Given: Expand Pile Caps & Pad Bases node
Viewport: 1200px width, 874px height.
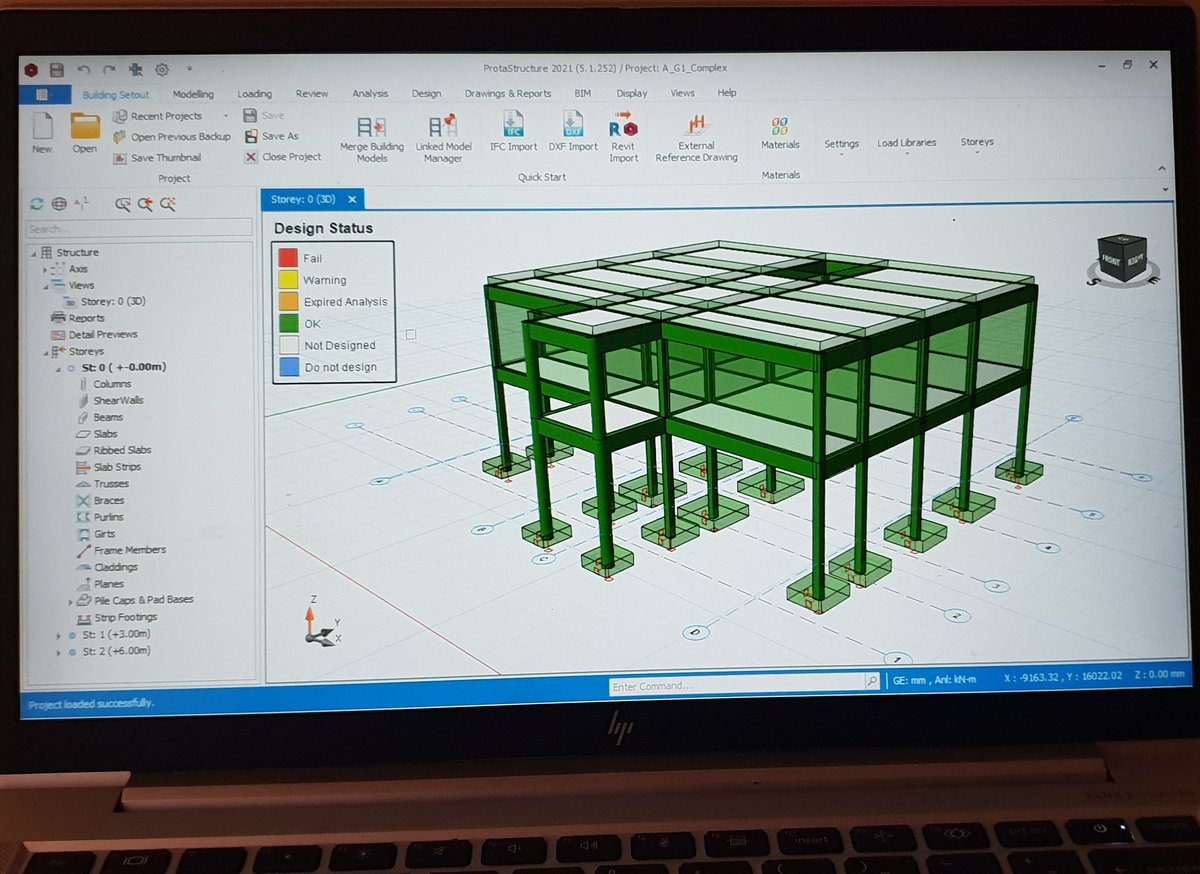Looking at the screenshot, I should tap(70, 601).
